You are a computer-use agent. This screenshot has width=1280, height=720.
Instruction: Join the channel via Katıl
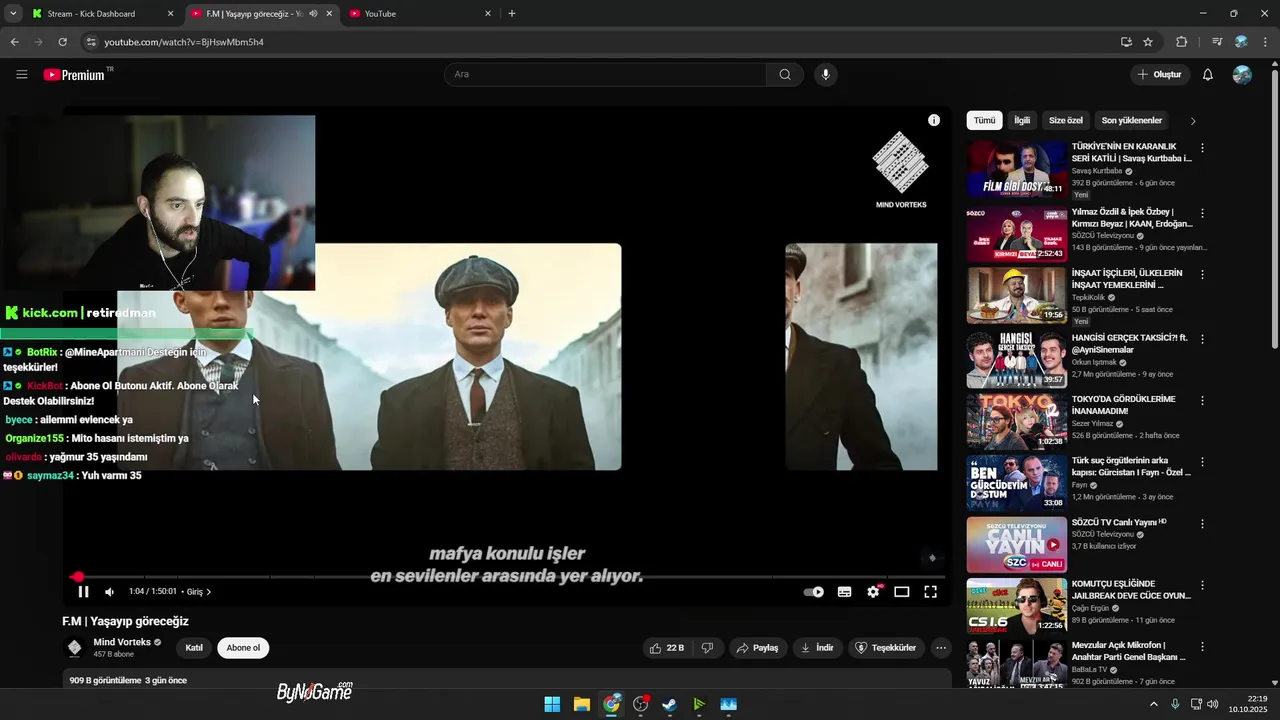tap(194, 648)
